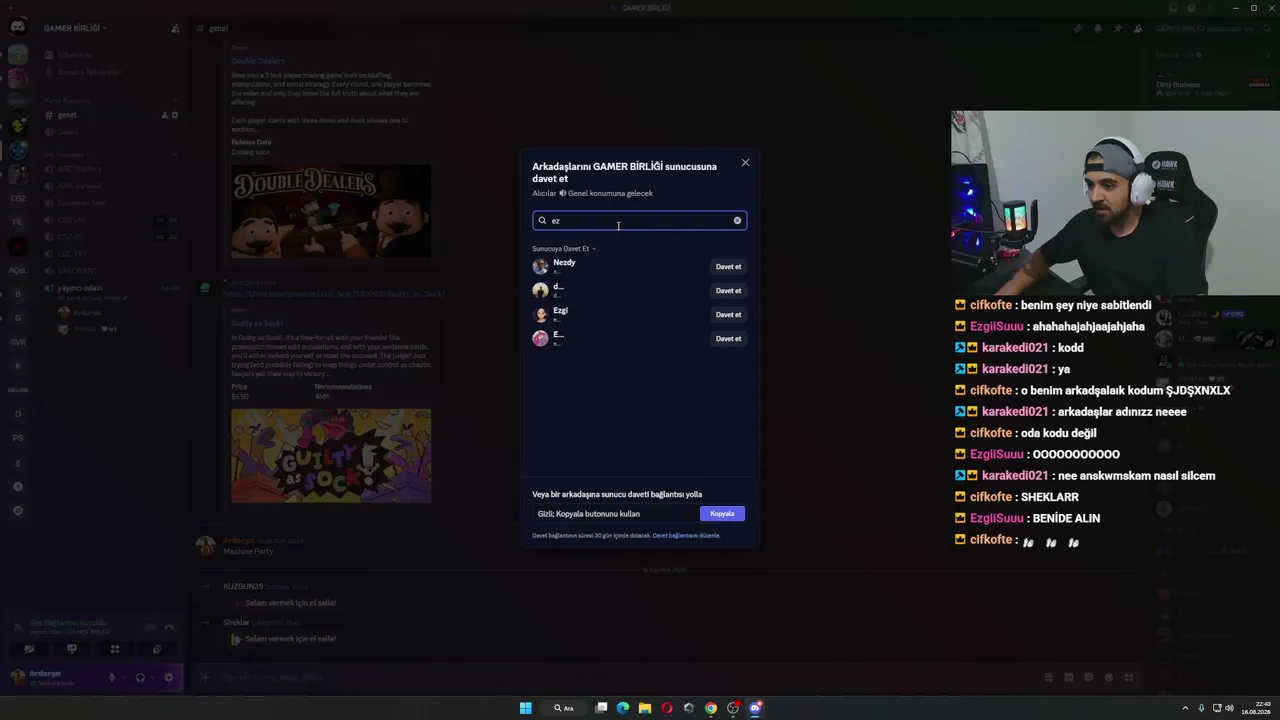Open system clock and date
Viewport: 1280px width, 720px height.
pos(1256,708)
